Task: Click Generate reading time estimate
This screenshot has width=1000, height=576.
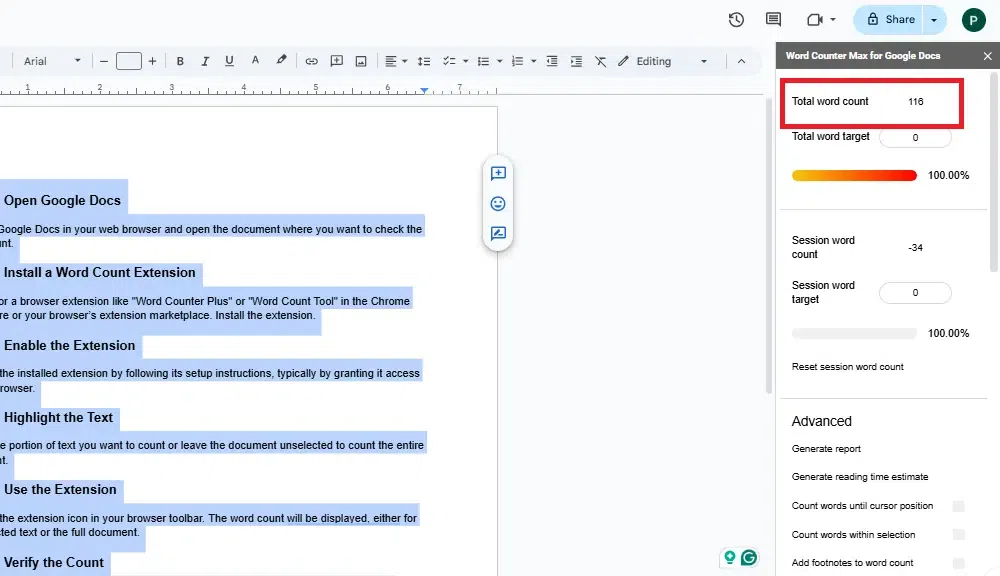Action: [x=860, y=477]
